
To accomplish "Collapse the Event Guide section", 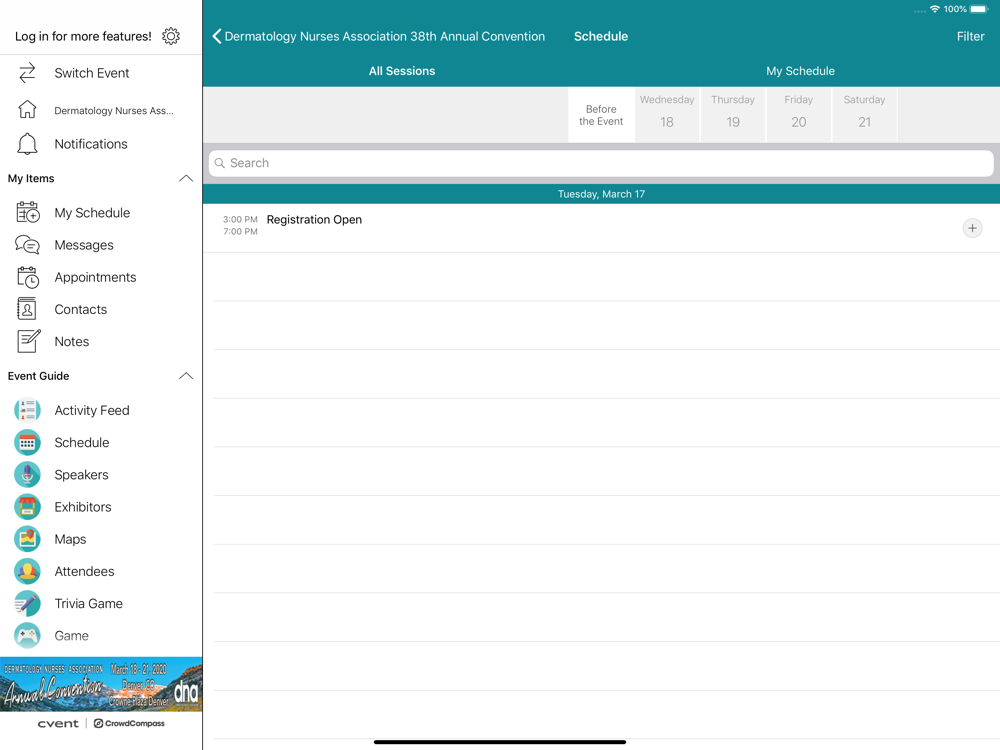I will click(186, 376).
